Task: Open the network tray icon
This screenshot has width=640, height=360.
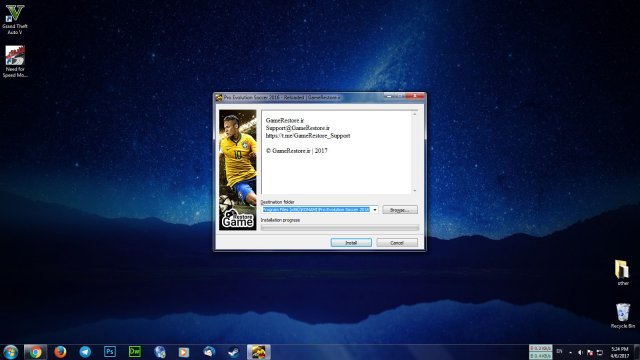Action: [600, 352]
